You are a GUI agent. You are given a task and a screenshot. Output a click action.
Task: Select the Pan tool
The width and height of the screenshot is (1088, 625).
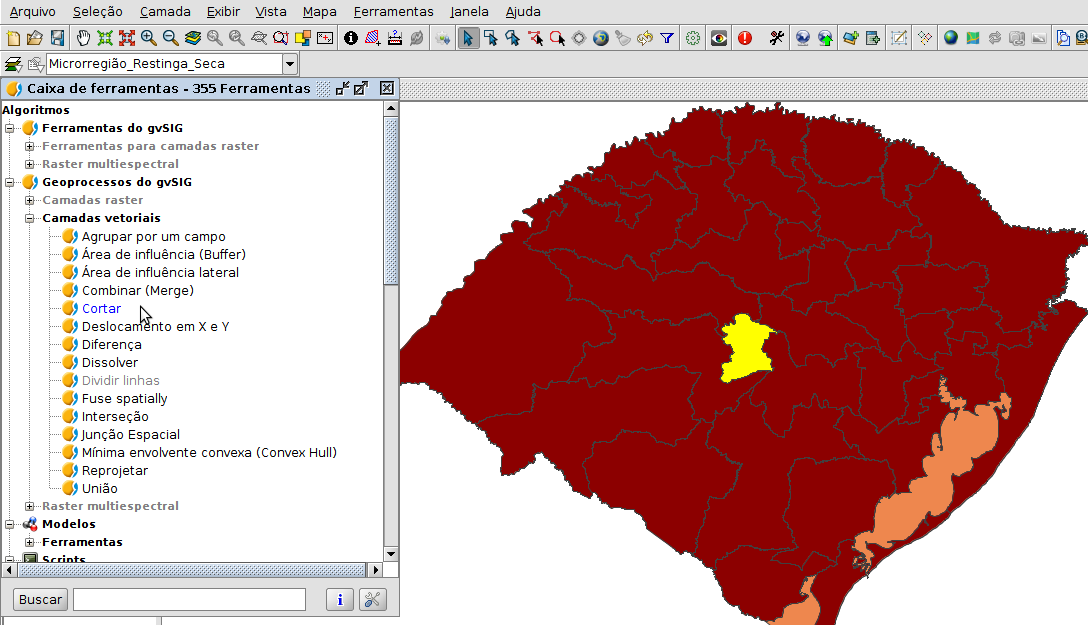tap(84, 38)
